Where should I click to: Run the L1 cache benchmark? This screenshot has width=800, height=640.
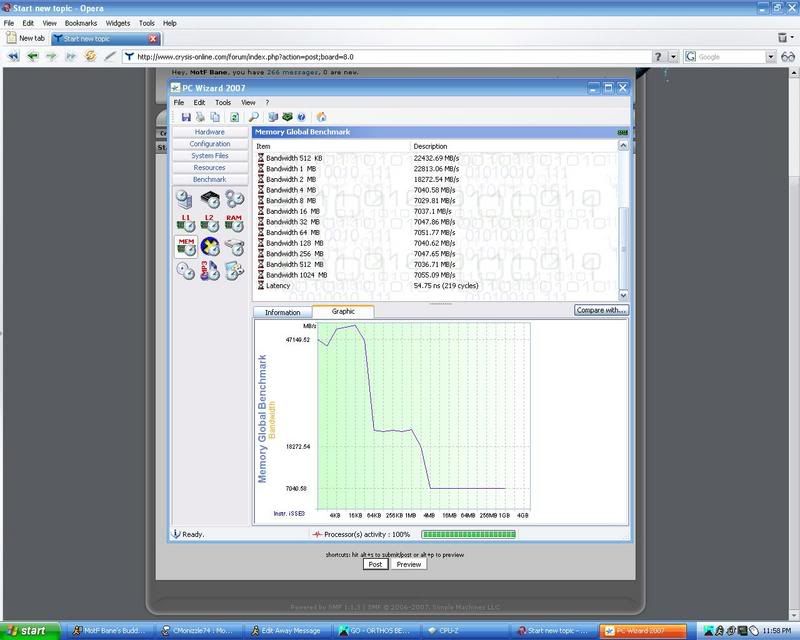pos(186,223)
